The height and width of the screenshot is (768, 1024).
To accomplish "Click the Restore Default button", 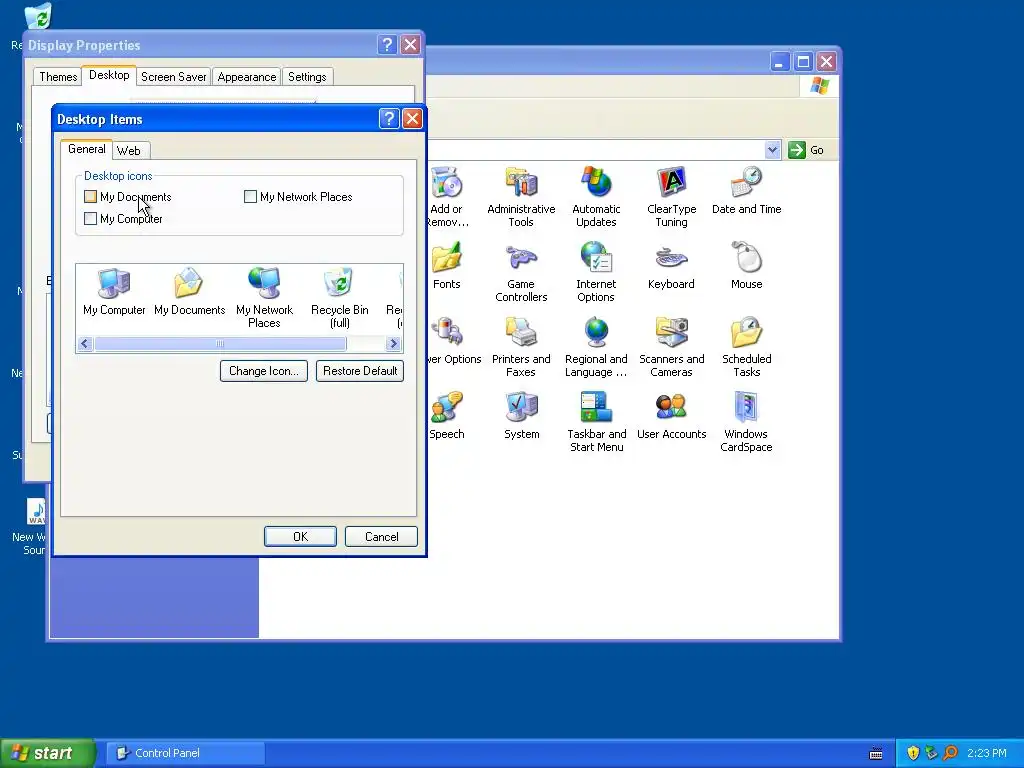I will 360,371.
